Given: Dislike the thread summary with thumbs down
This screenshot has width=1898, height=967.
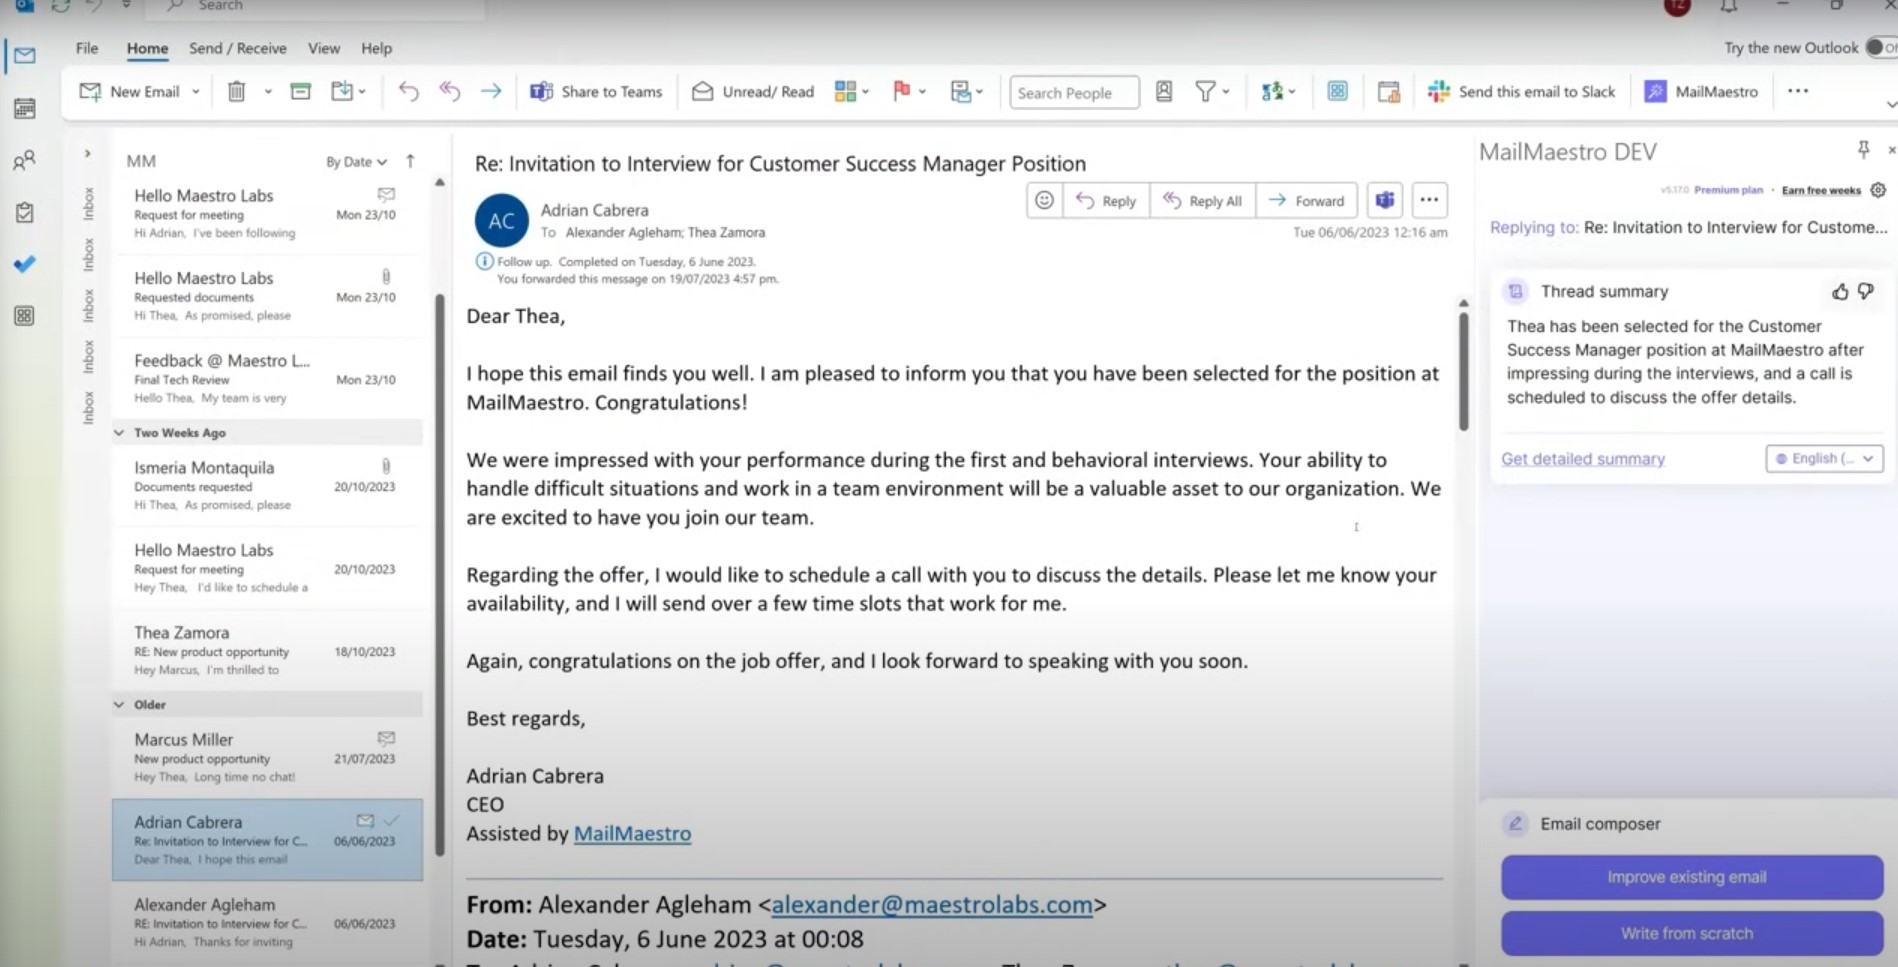Looking at the screenshot, I should (1866, 291).
